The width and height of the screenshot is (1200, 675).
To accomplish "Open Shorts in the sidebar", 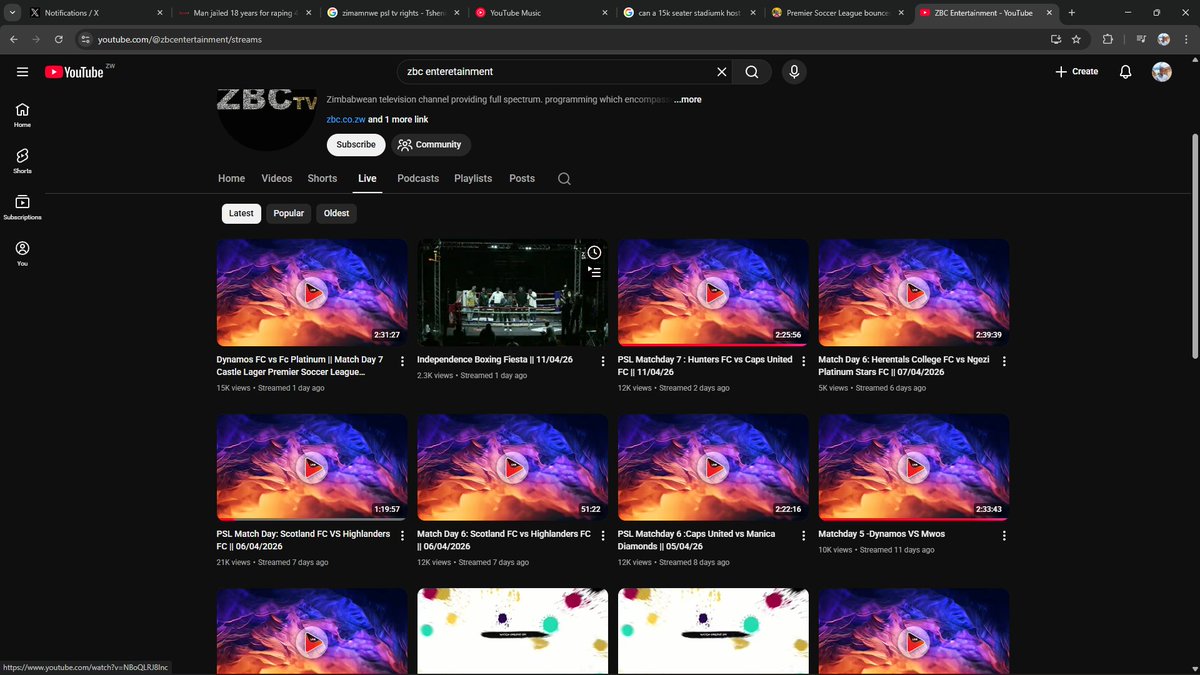I will pos(22,161).
